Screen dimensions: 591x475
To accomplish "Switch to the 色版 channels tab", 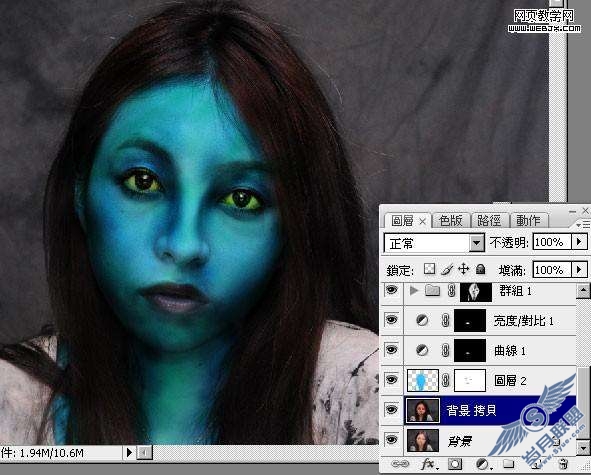I will [x=451, y=221].
